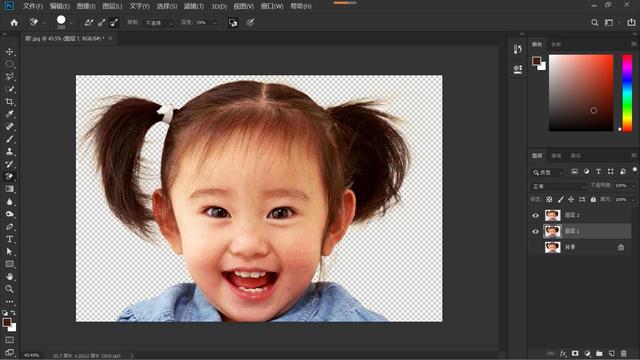The image size is (640, 360).
Task: Click the foreground color swatch in Color panel
Action: [x=536, y=61]
